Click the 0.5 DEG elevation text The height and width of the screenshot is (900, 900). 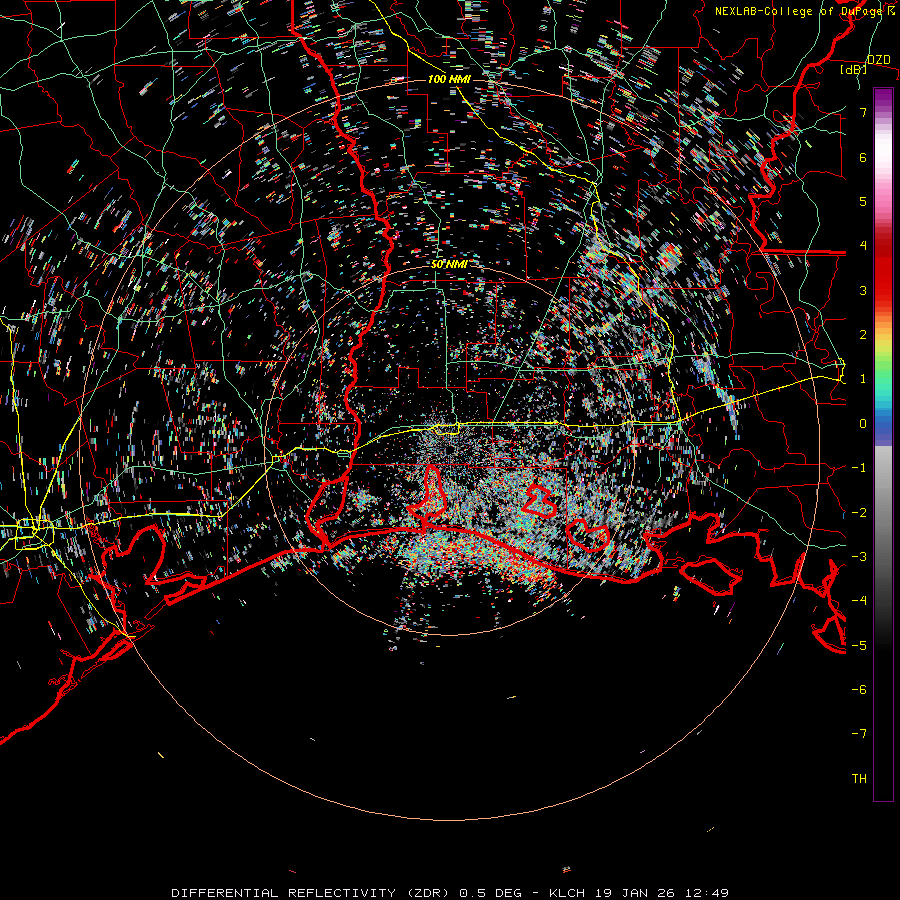pos(490,893)
